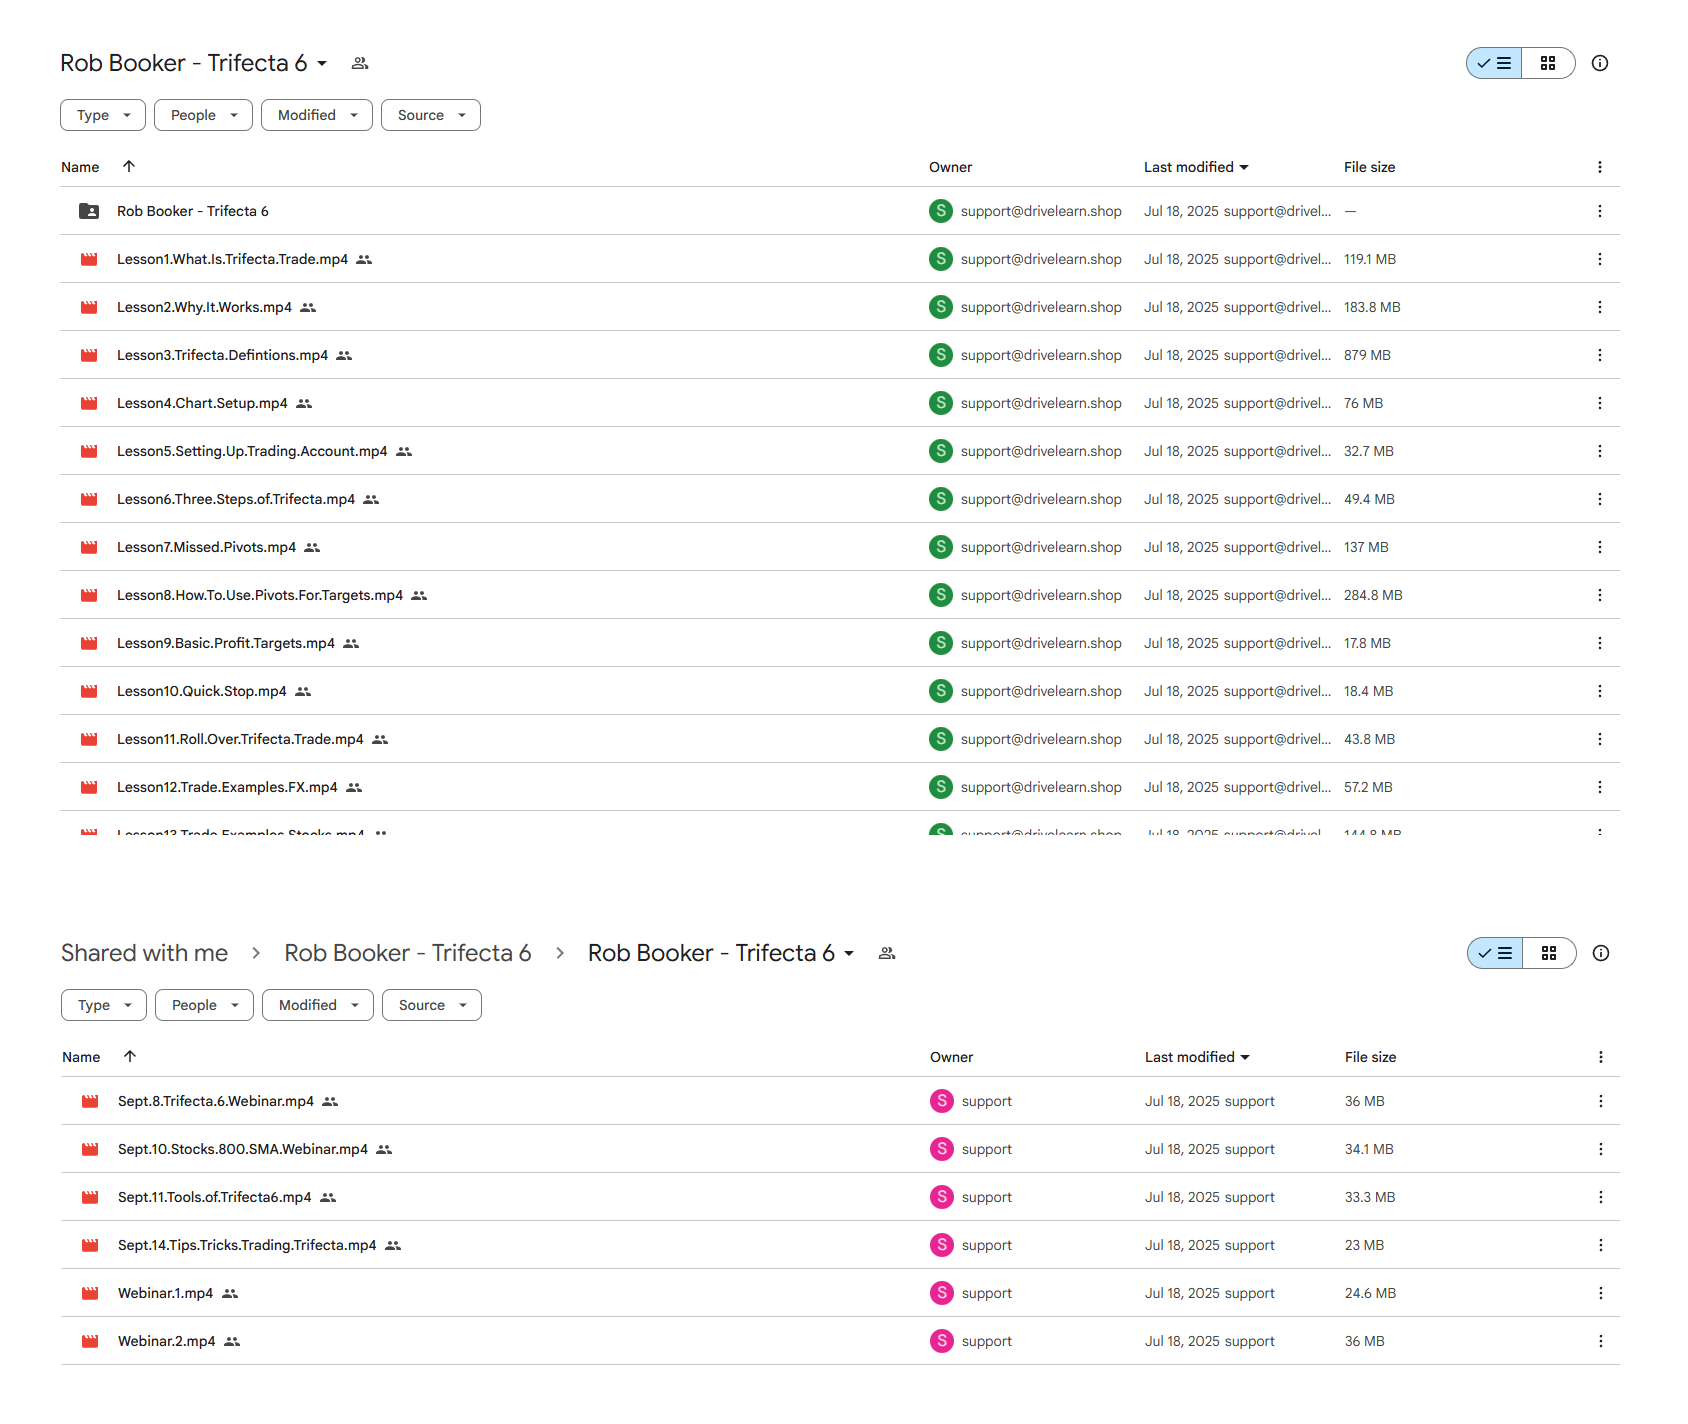The width and height of the screenshot is (1688, 1424).
Task: Click the pink support avatar in the Webinar.1.mp4 row
Action: click(942, 1293)
